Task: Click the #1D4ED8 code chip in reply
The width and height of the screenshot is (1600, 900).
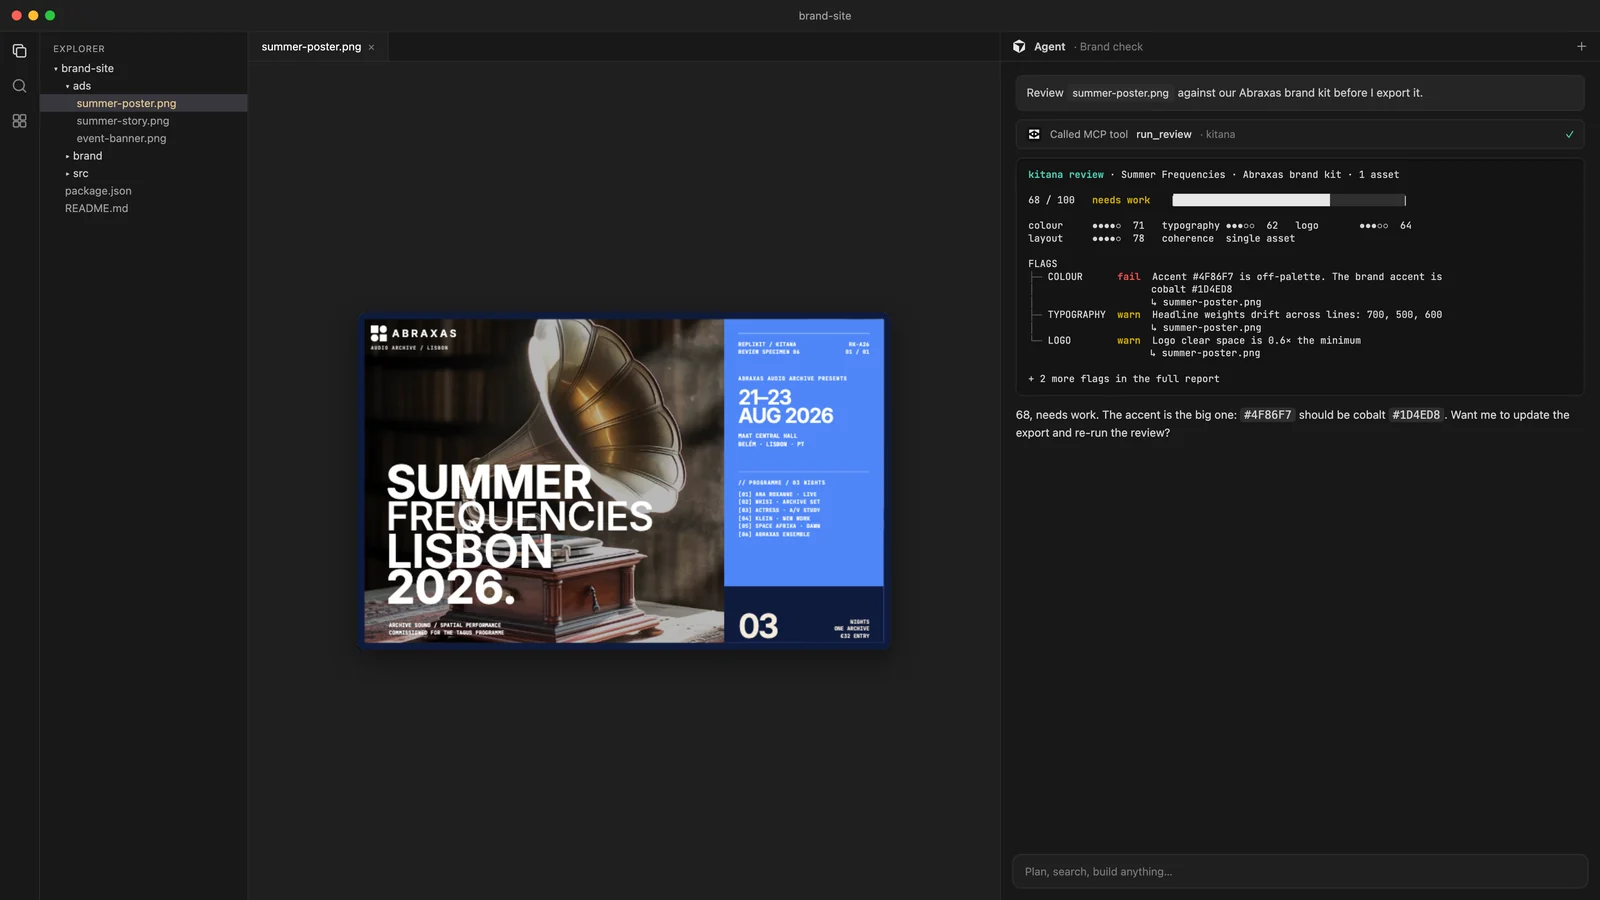Action: tap(1416, 415)
